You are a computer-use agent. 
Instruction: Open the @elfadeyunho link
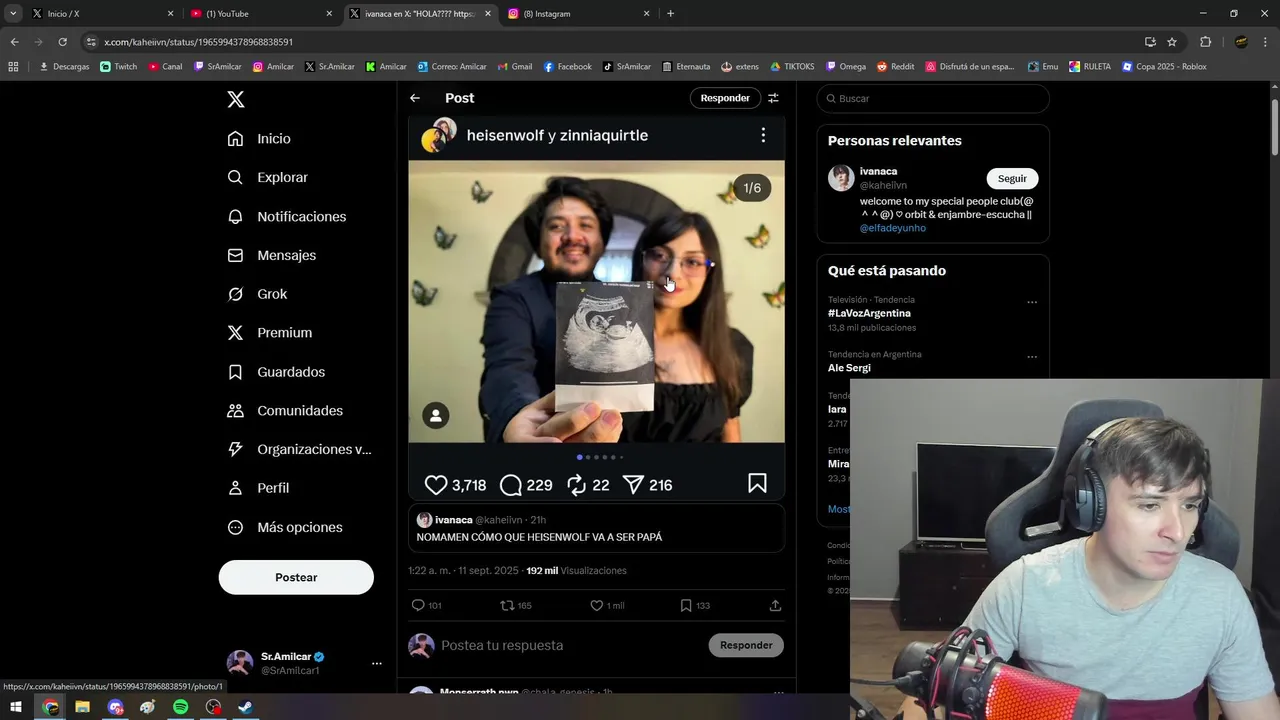pyautogui.click(x=893, y=228)
